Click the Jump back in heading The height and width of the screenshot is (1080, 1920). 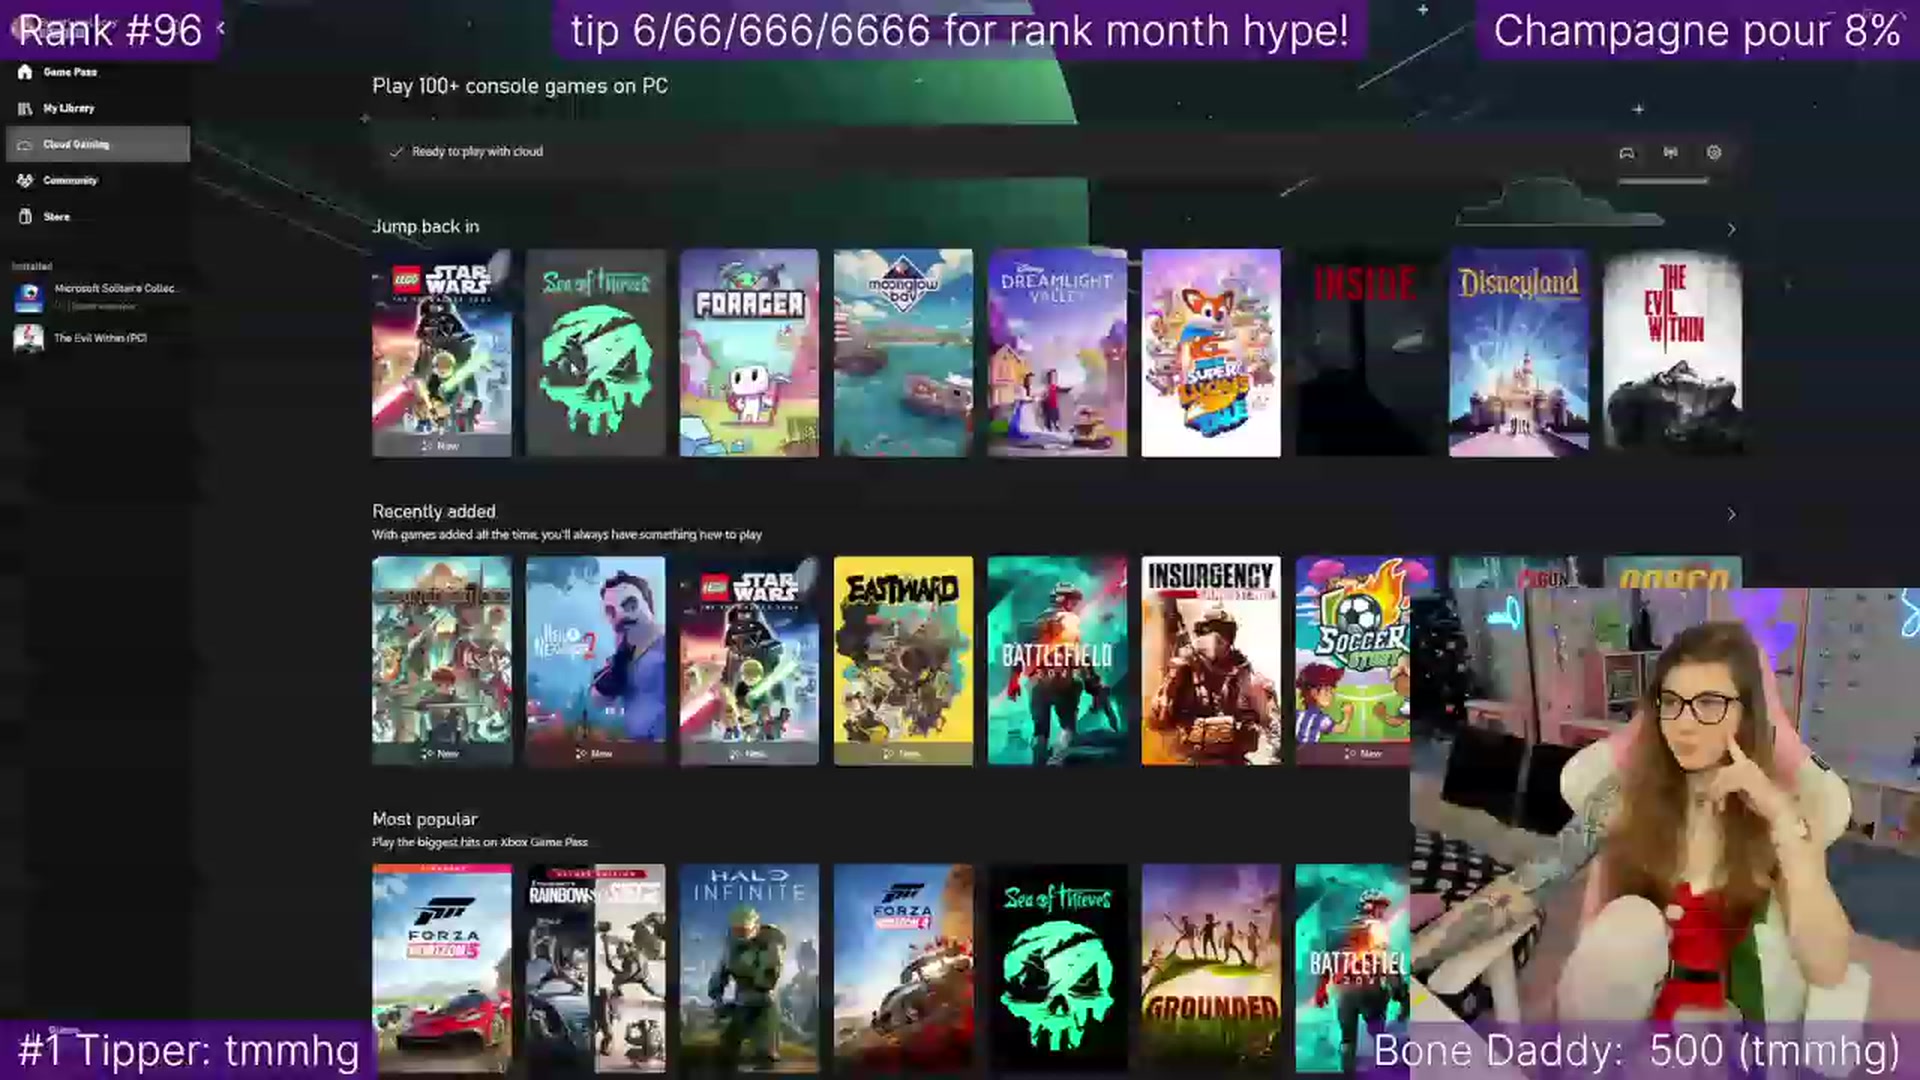426,227
